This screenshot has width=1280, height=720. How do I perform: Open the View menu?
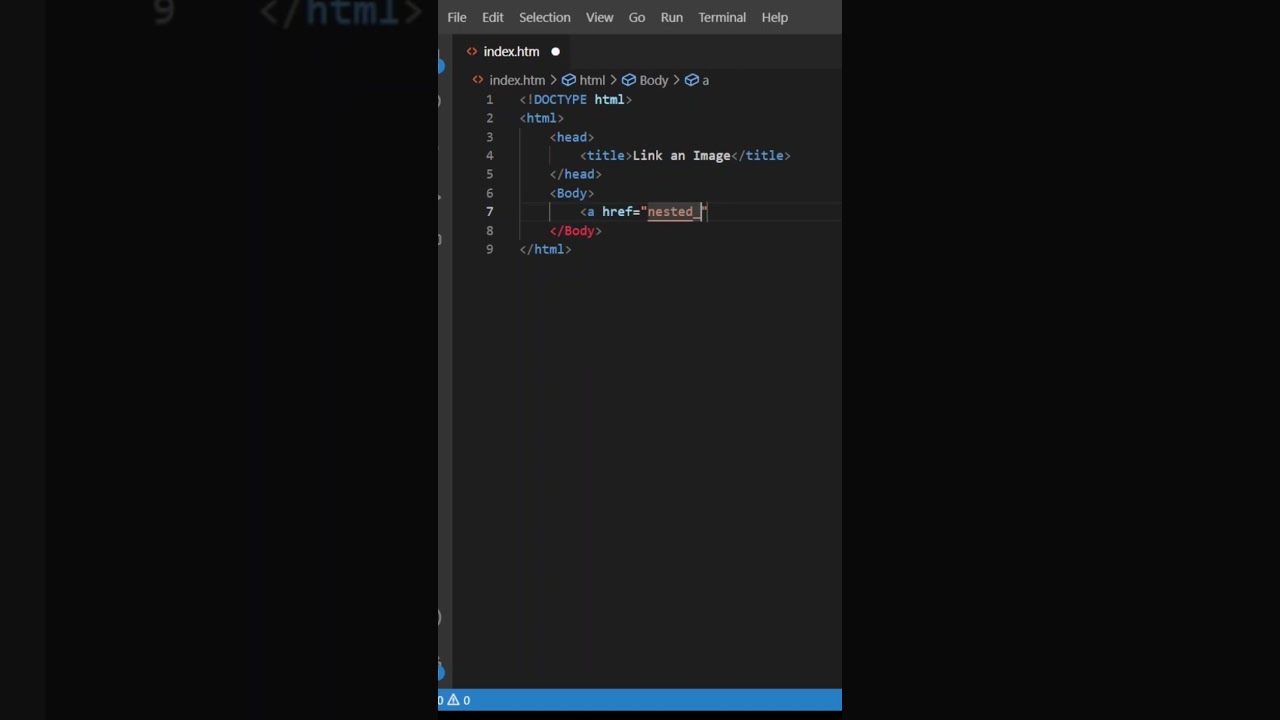pos(600,17)
